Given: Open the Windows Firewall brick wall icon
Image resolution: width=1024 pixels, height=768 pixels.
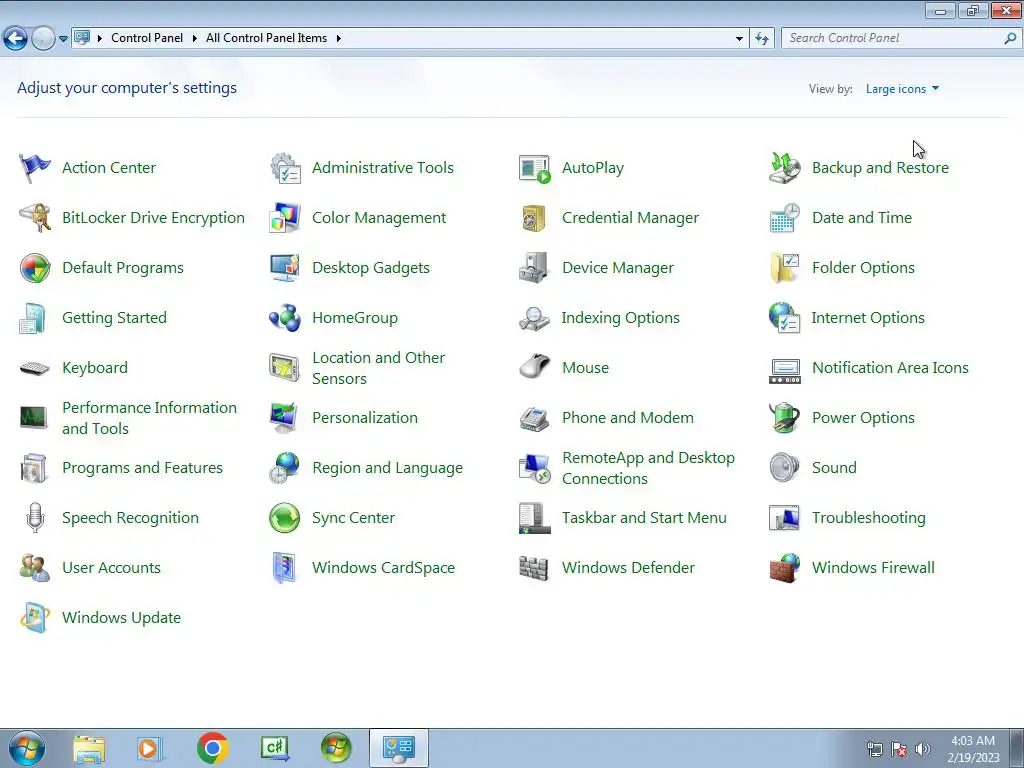Looking at the screenshot, I should (x=784, y=568).
